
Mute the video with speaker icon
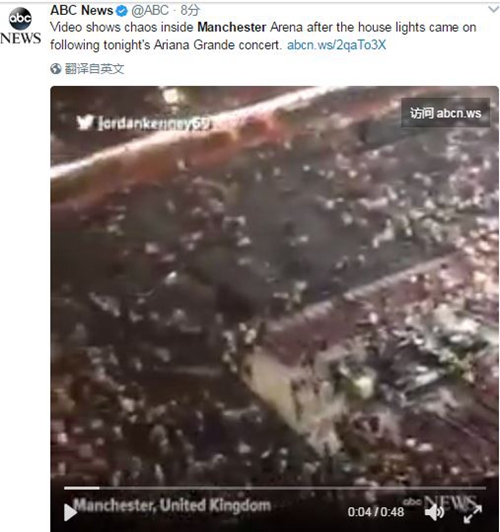point(435,512)
